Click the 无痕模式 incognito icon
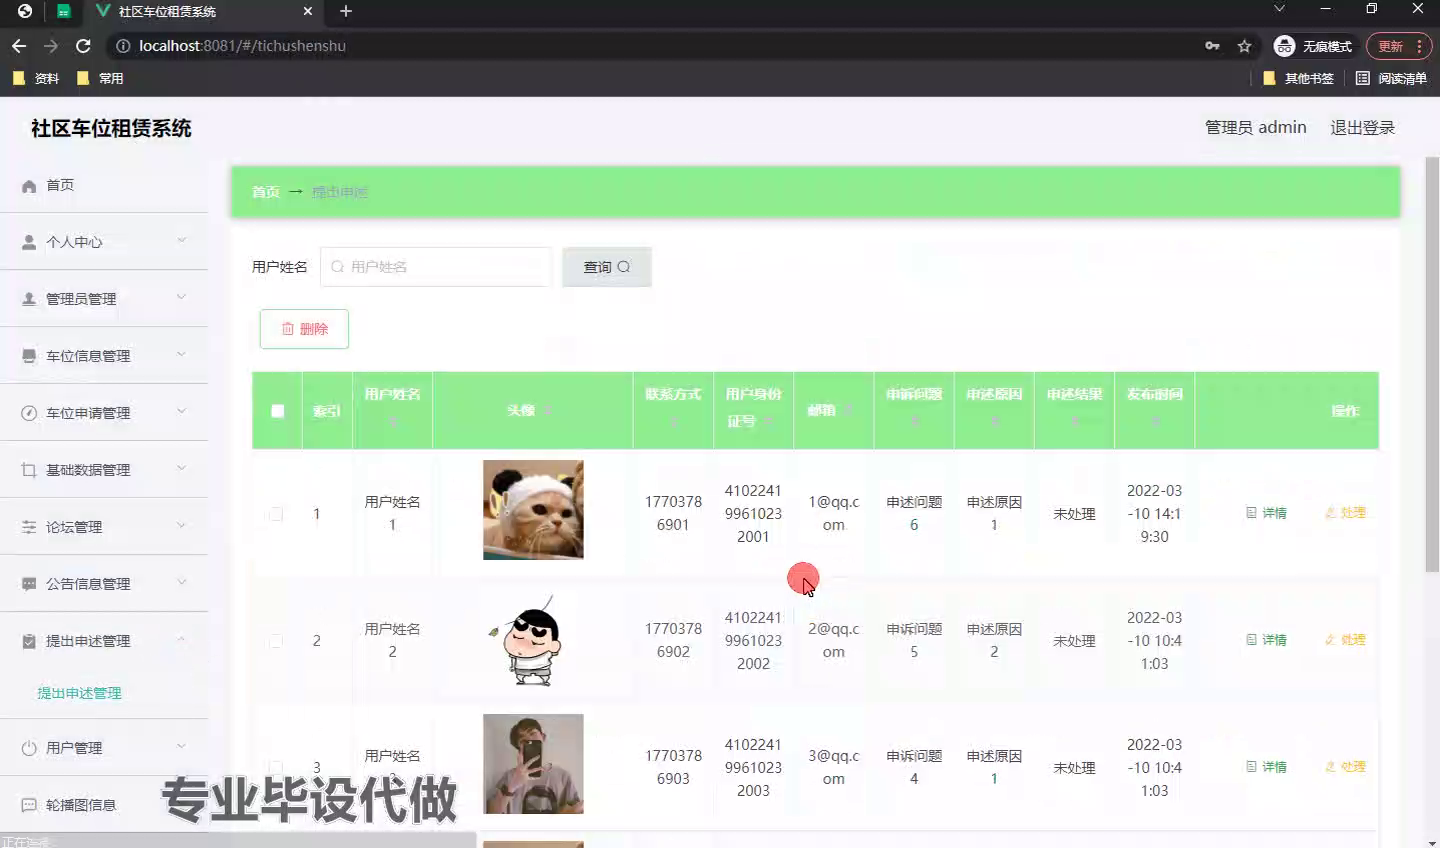Viewport: 1440px width, 848px height. [1284, 46]
